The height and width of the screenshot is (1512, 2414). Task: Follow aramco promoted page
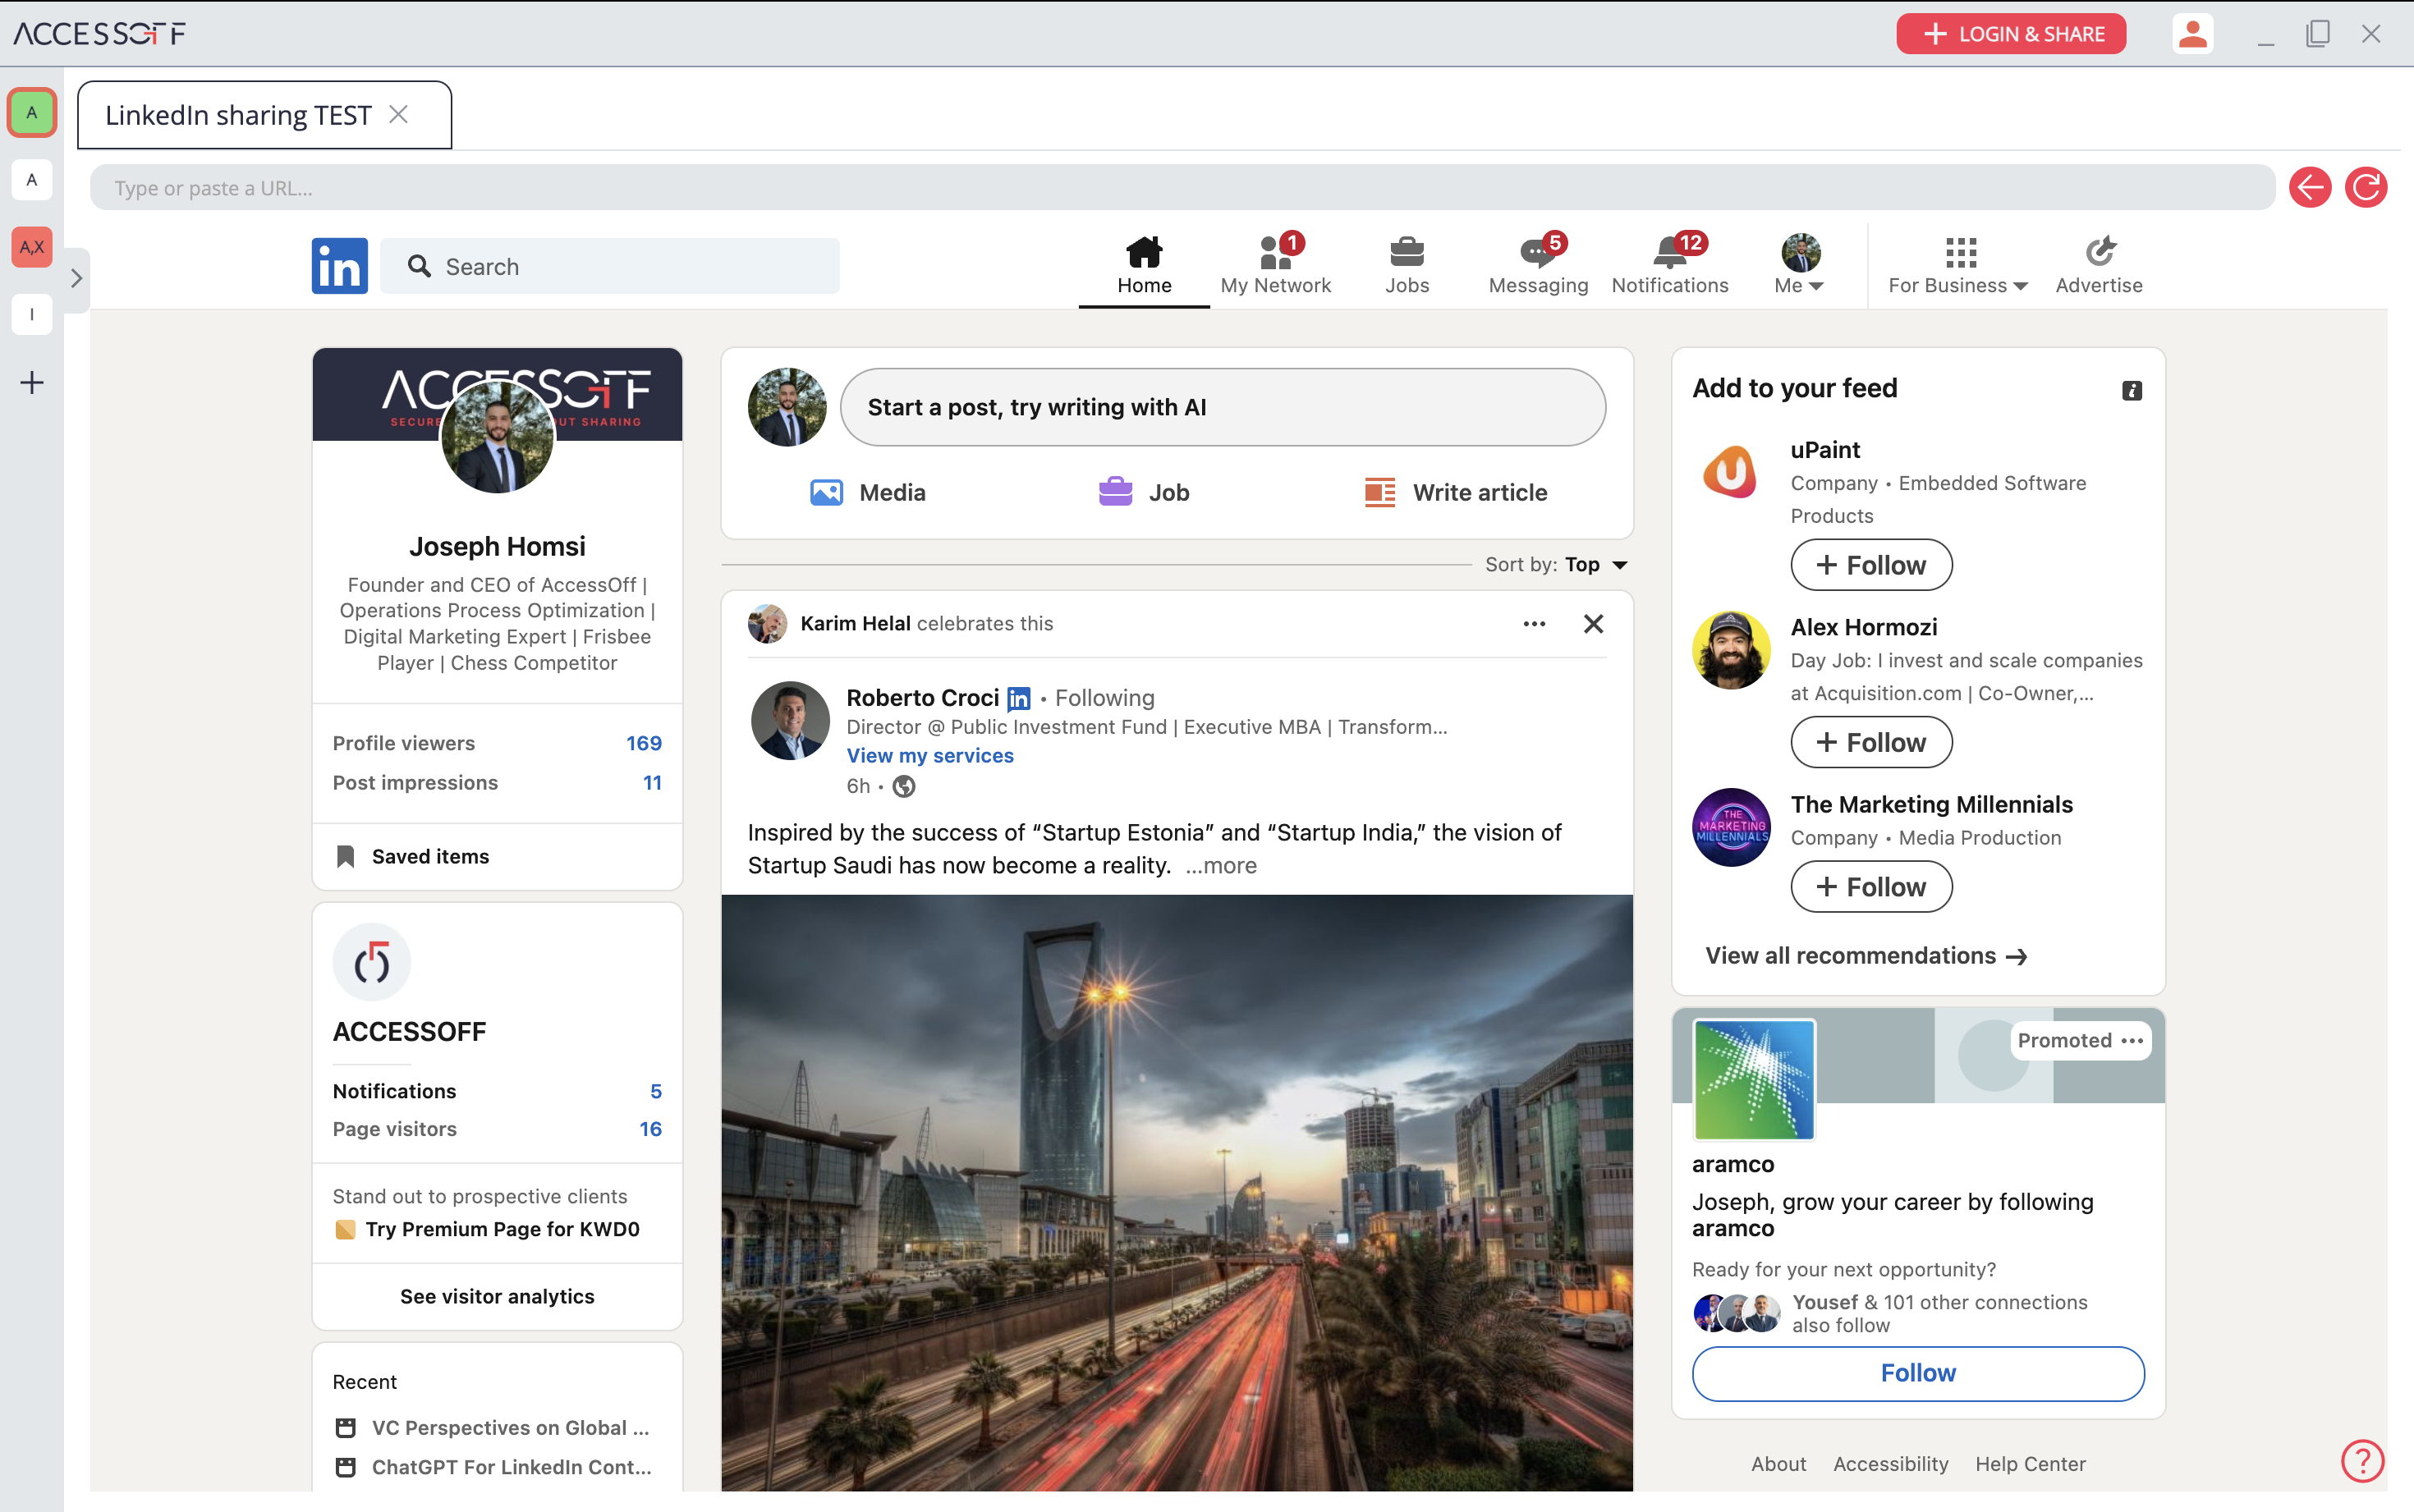pos(1918,1373)
